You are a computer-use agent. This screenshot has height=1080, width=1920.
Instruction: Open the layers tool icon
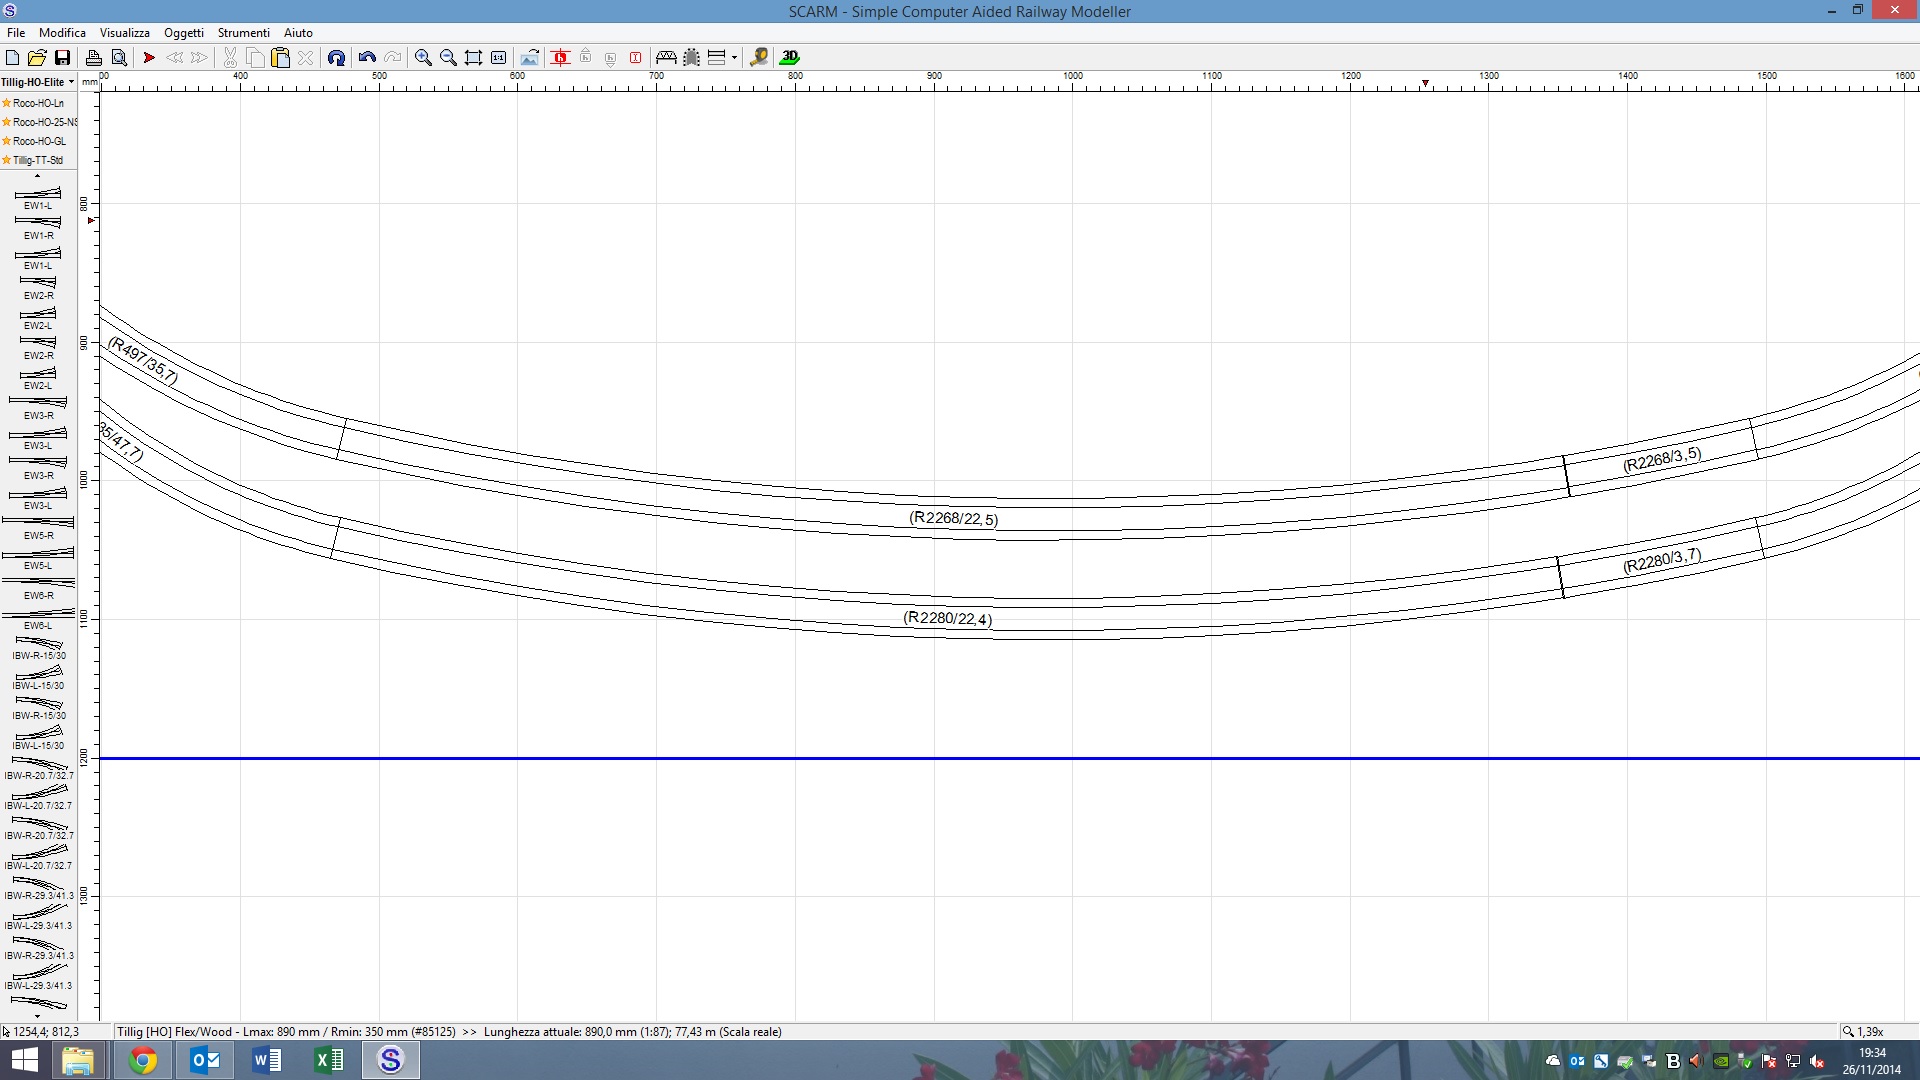[716, 58]
